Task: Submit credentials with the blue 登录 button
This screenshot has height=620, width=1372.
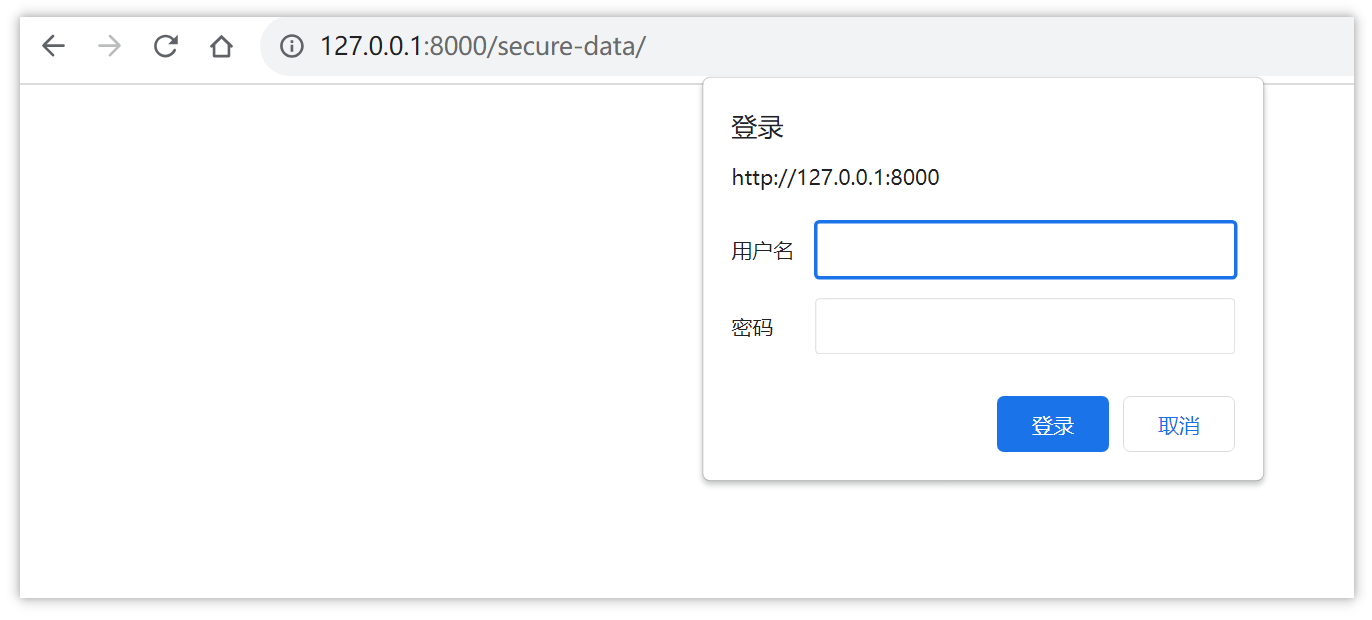Action: click(1052, 424)
